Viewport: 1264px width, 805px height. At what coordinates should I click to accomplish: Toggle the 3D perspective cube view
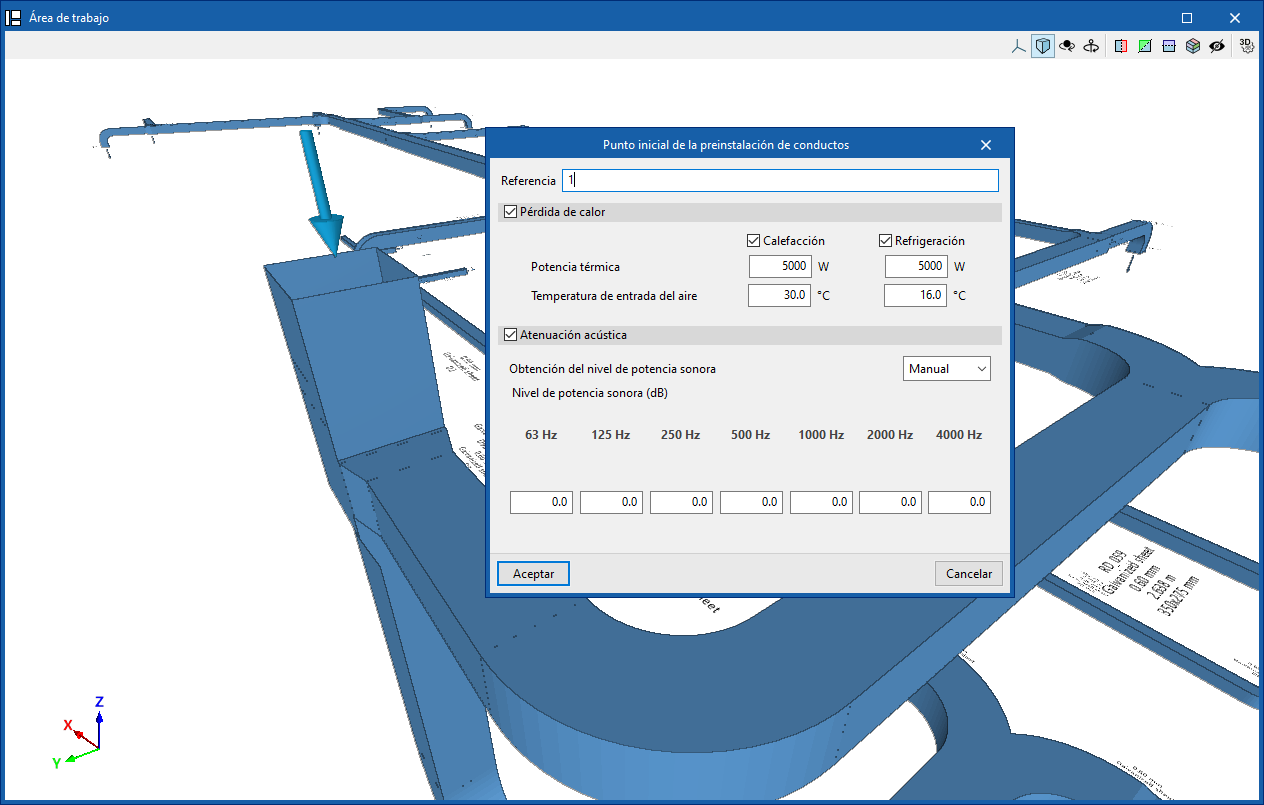pyautogui.click(x=1043, y=46)
